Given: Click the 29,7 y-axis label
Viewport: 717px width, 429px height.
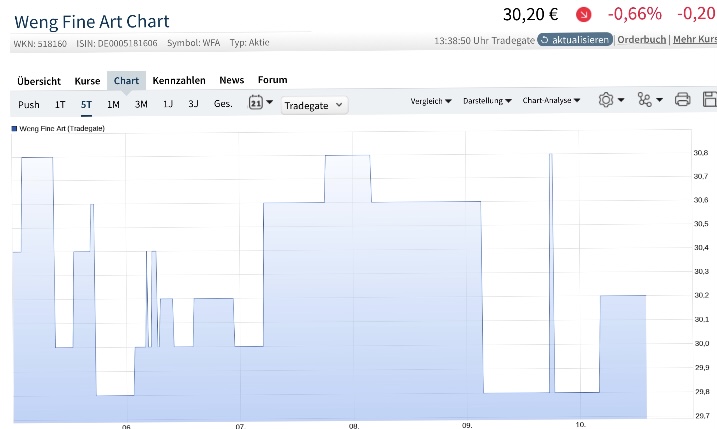Looking at the screenshot, I should pos(702,416).
